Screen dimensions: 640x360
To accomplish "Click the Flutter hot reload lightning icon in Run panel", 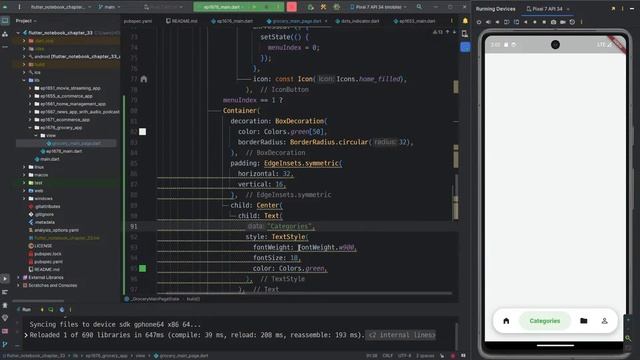I will 42,310.
